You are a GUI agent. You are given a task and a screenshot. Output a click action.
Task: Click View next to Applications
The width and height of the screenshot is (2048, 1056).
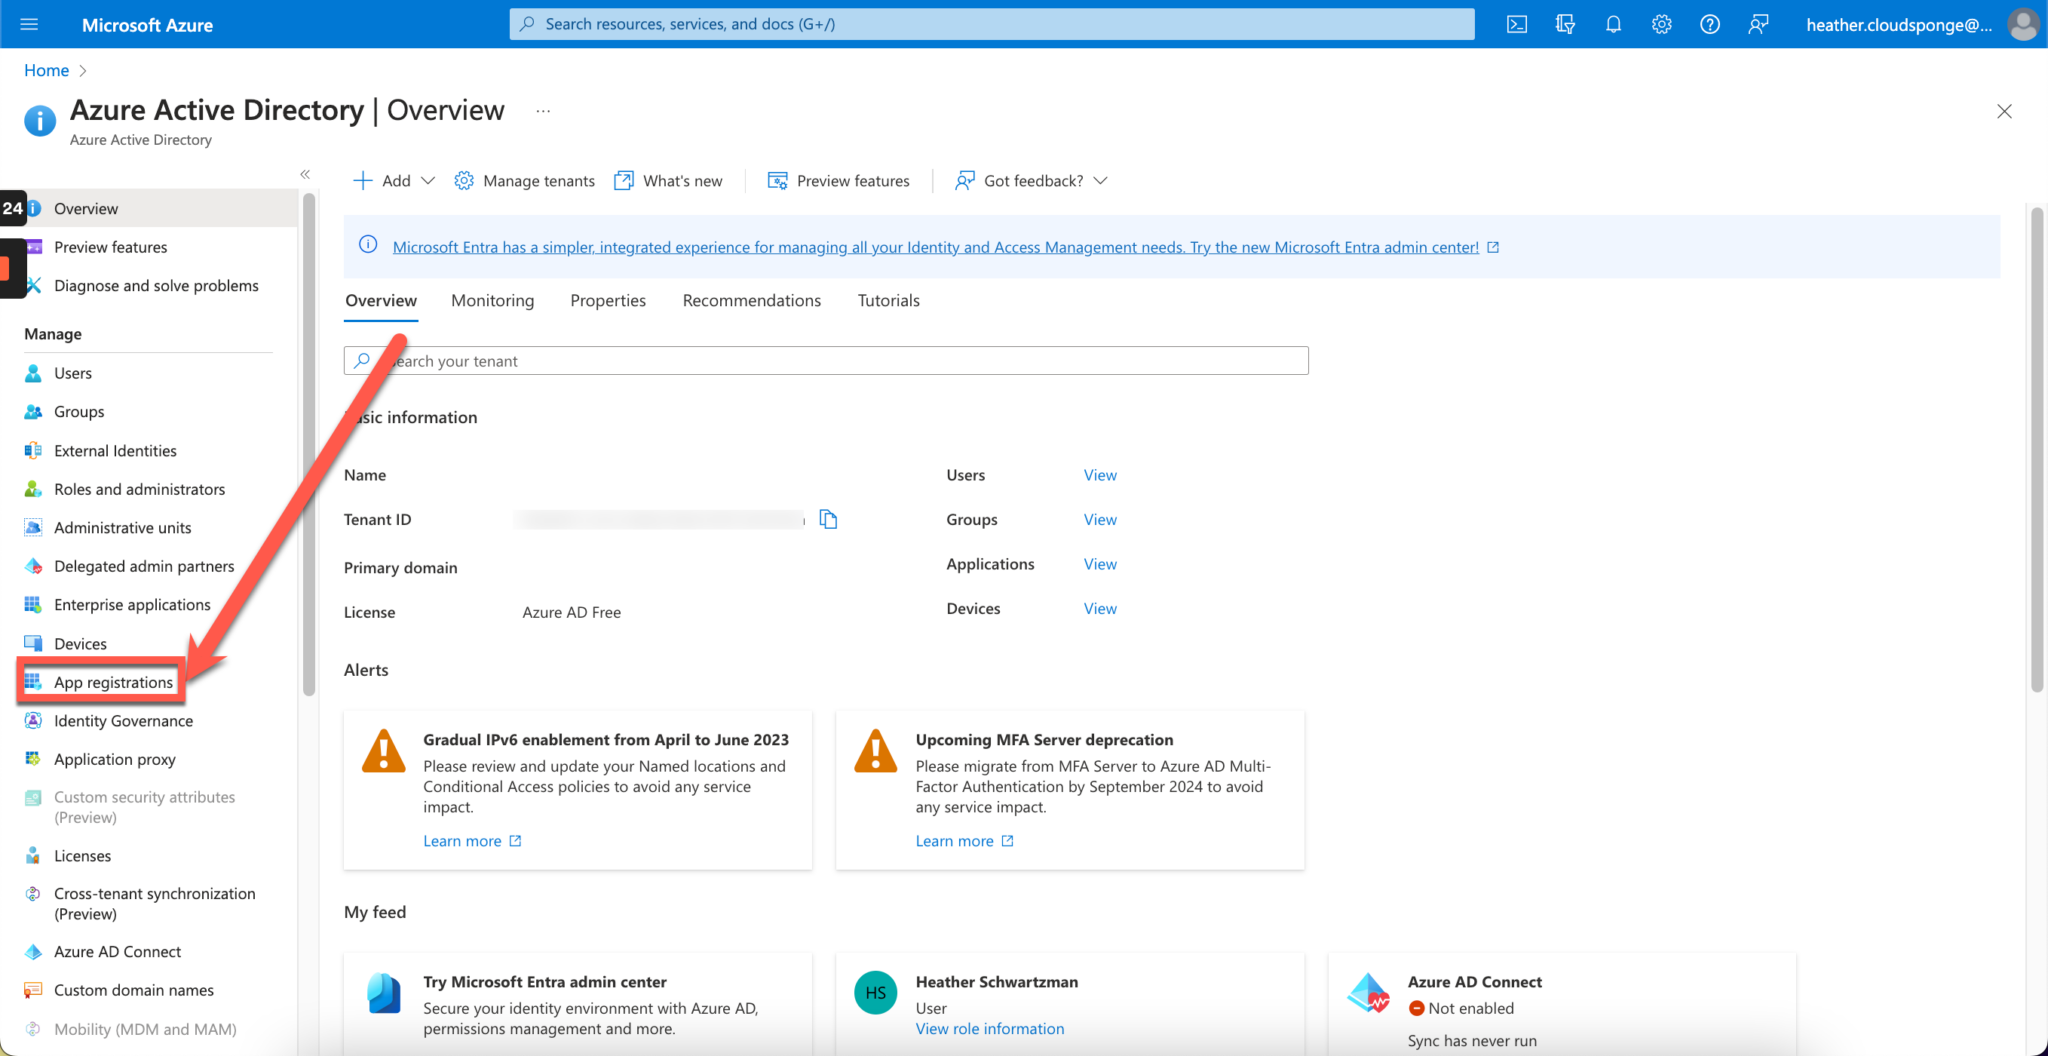click(x=1099, y=563)
